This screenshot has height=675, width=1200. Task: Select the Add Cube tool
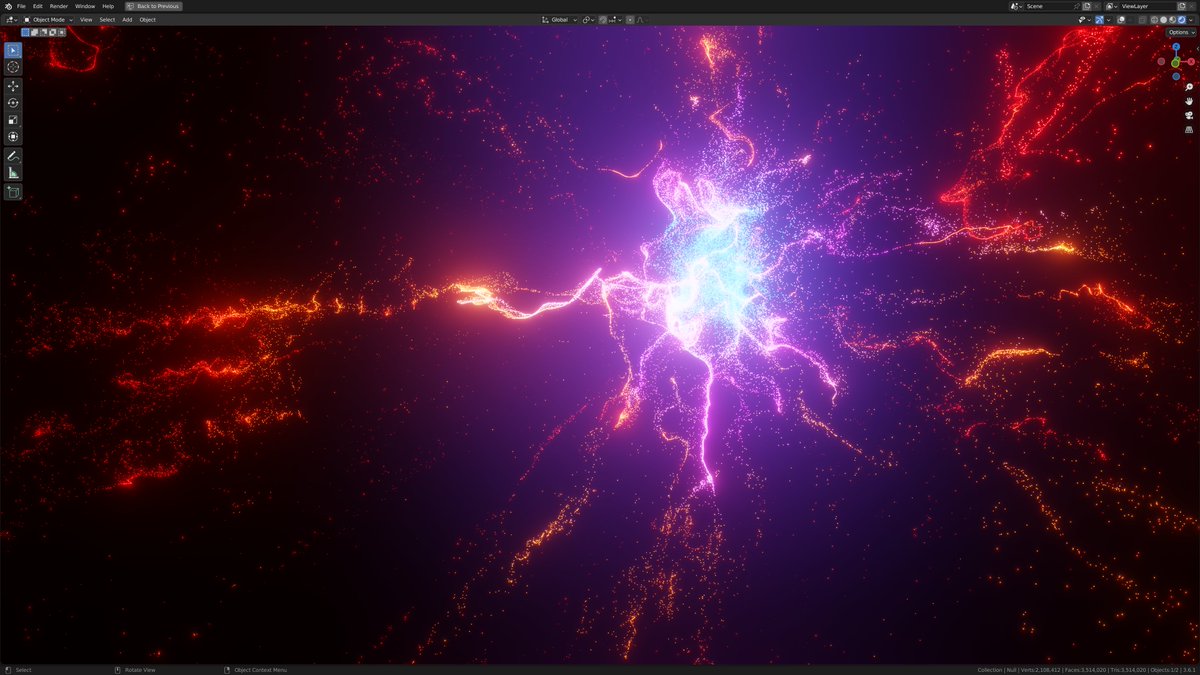coord(13,192)
